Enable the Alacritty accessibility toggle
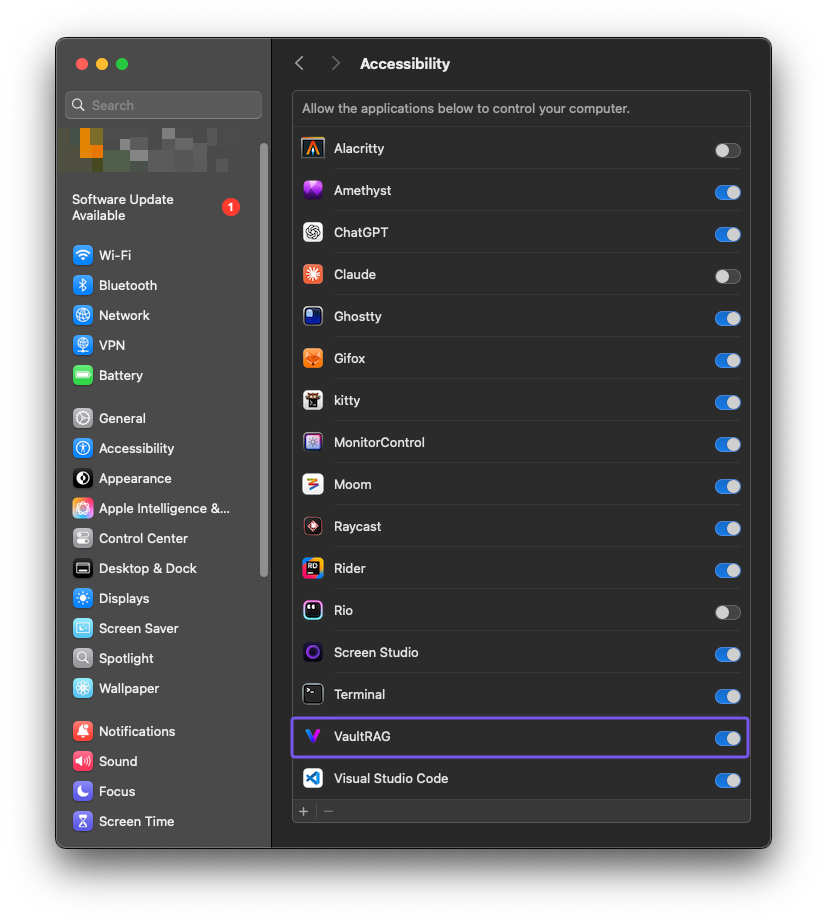 tap(728, 151)
